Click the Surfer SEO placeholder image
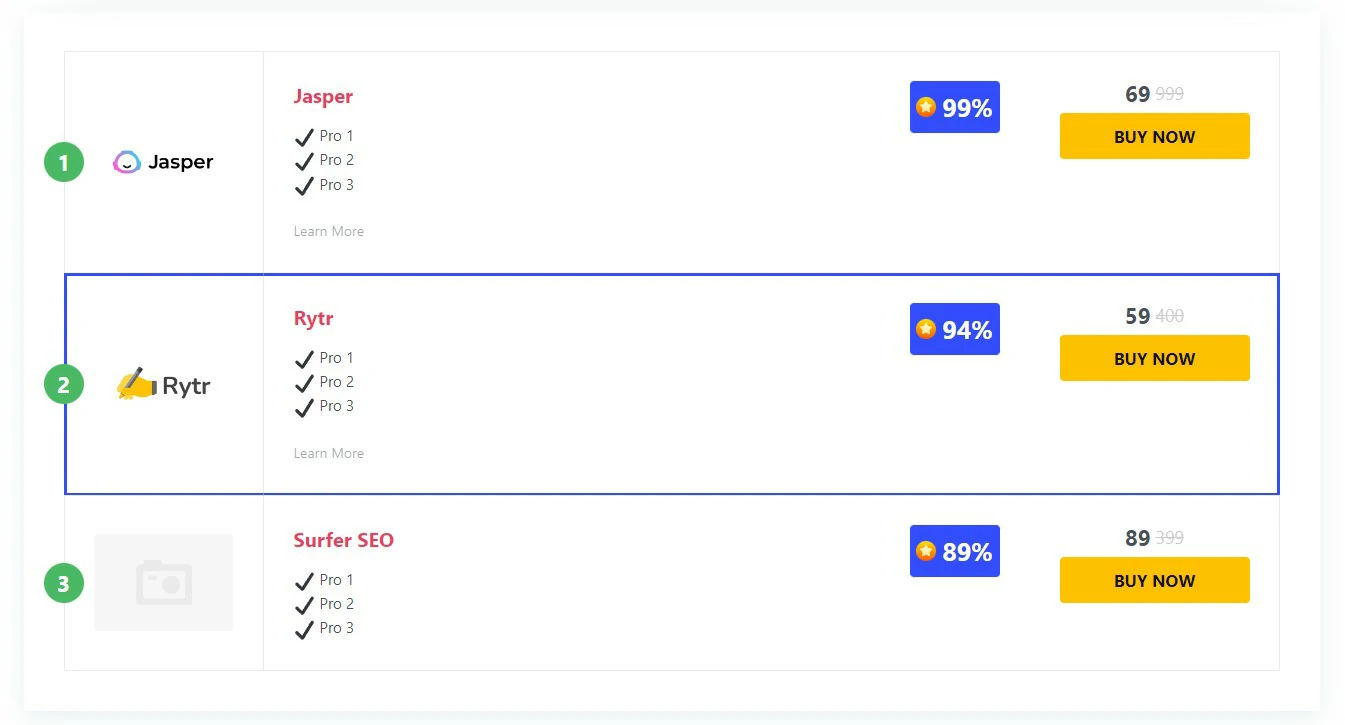 coord(163,582)
